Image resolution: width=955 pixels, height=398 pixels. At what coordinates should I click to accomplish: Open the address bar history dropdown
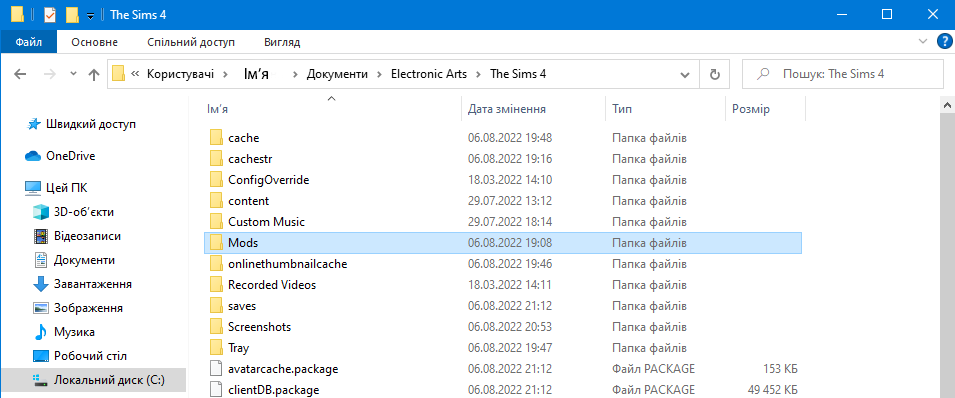tap(685, 74)
